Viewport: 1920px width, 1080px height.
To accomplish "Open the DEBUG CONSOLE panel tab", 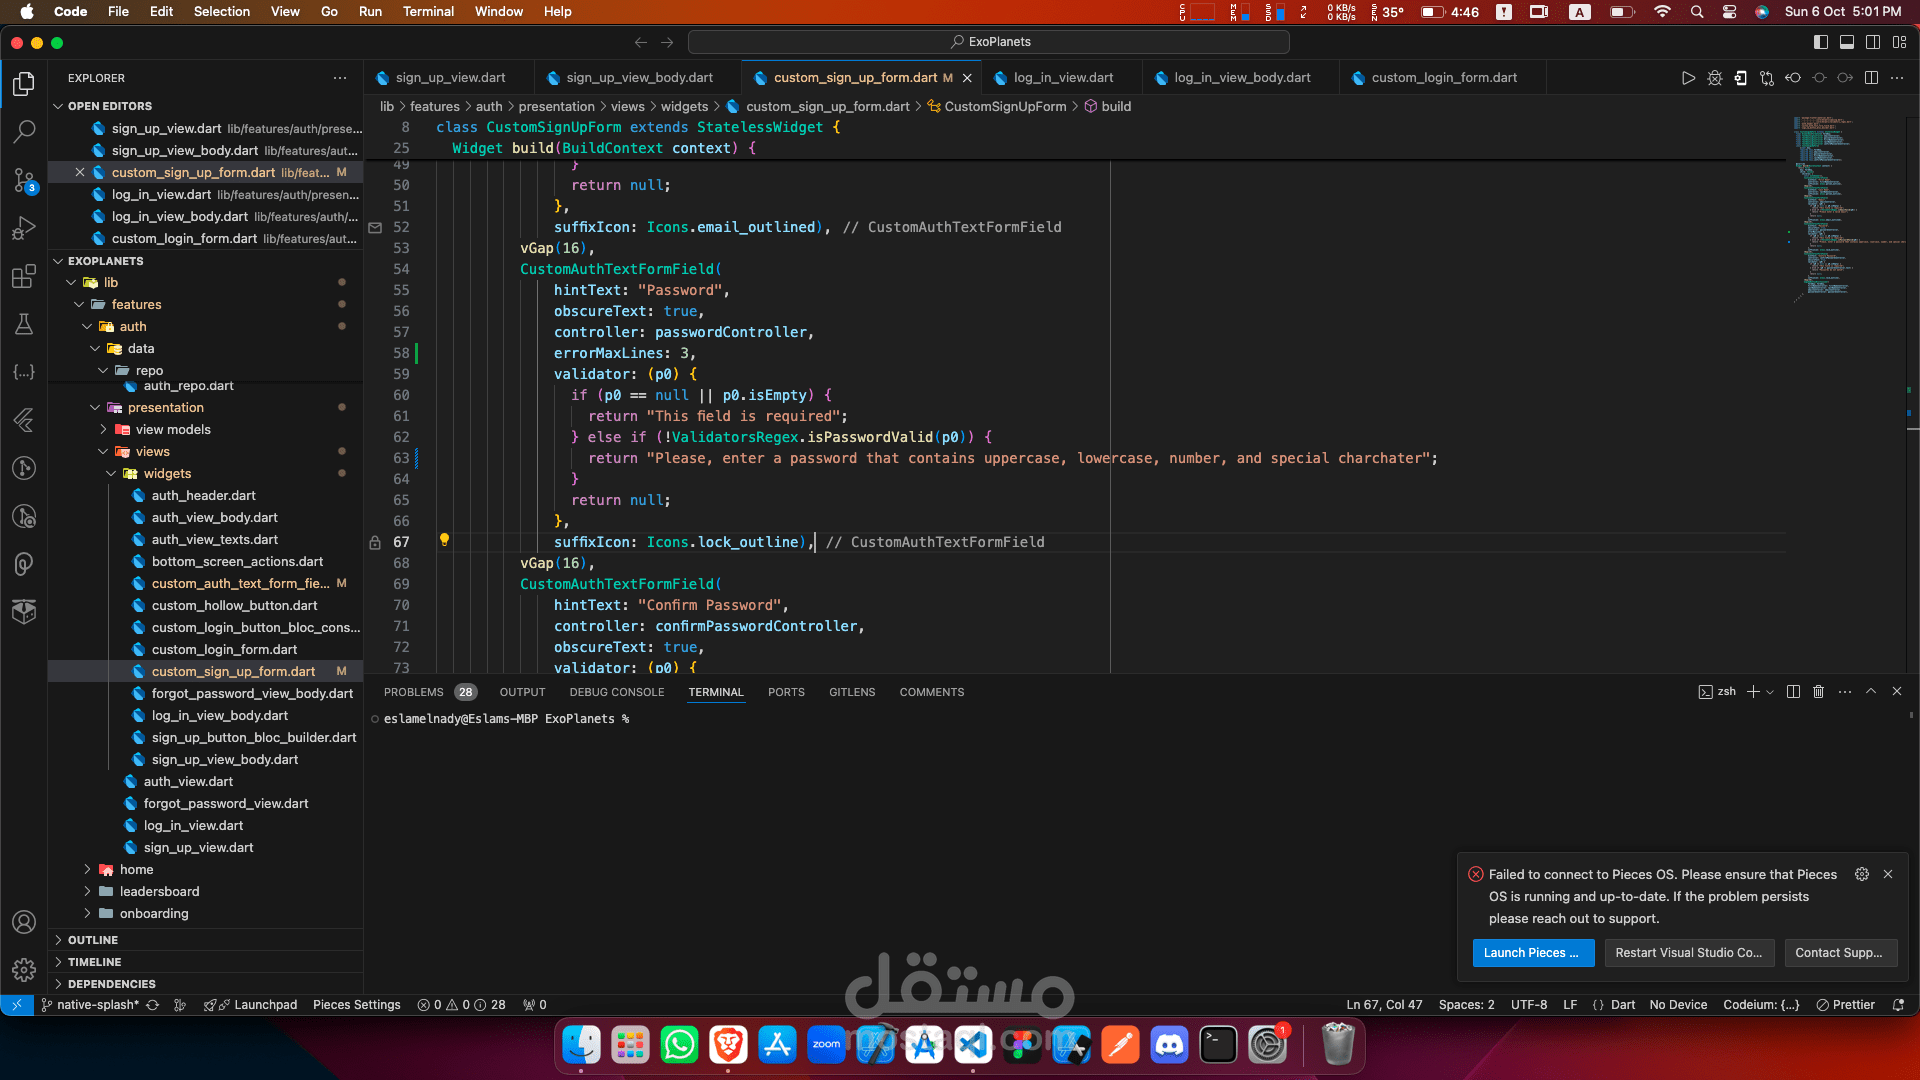I will coord(616,692).
